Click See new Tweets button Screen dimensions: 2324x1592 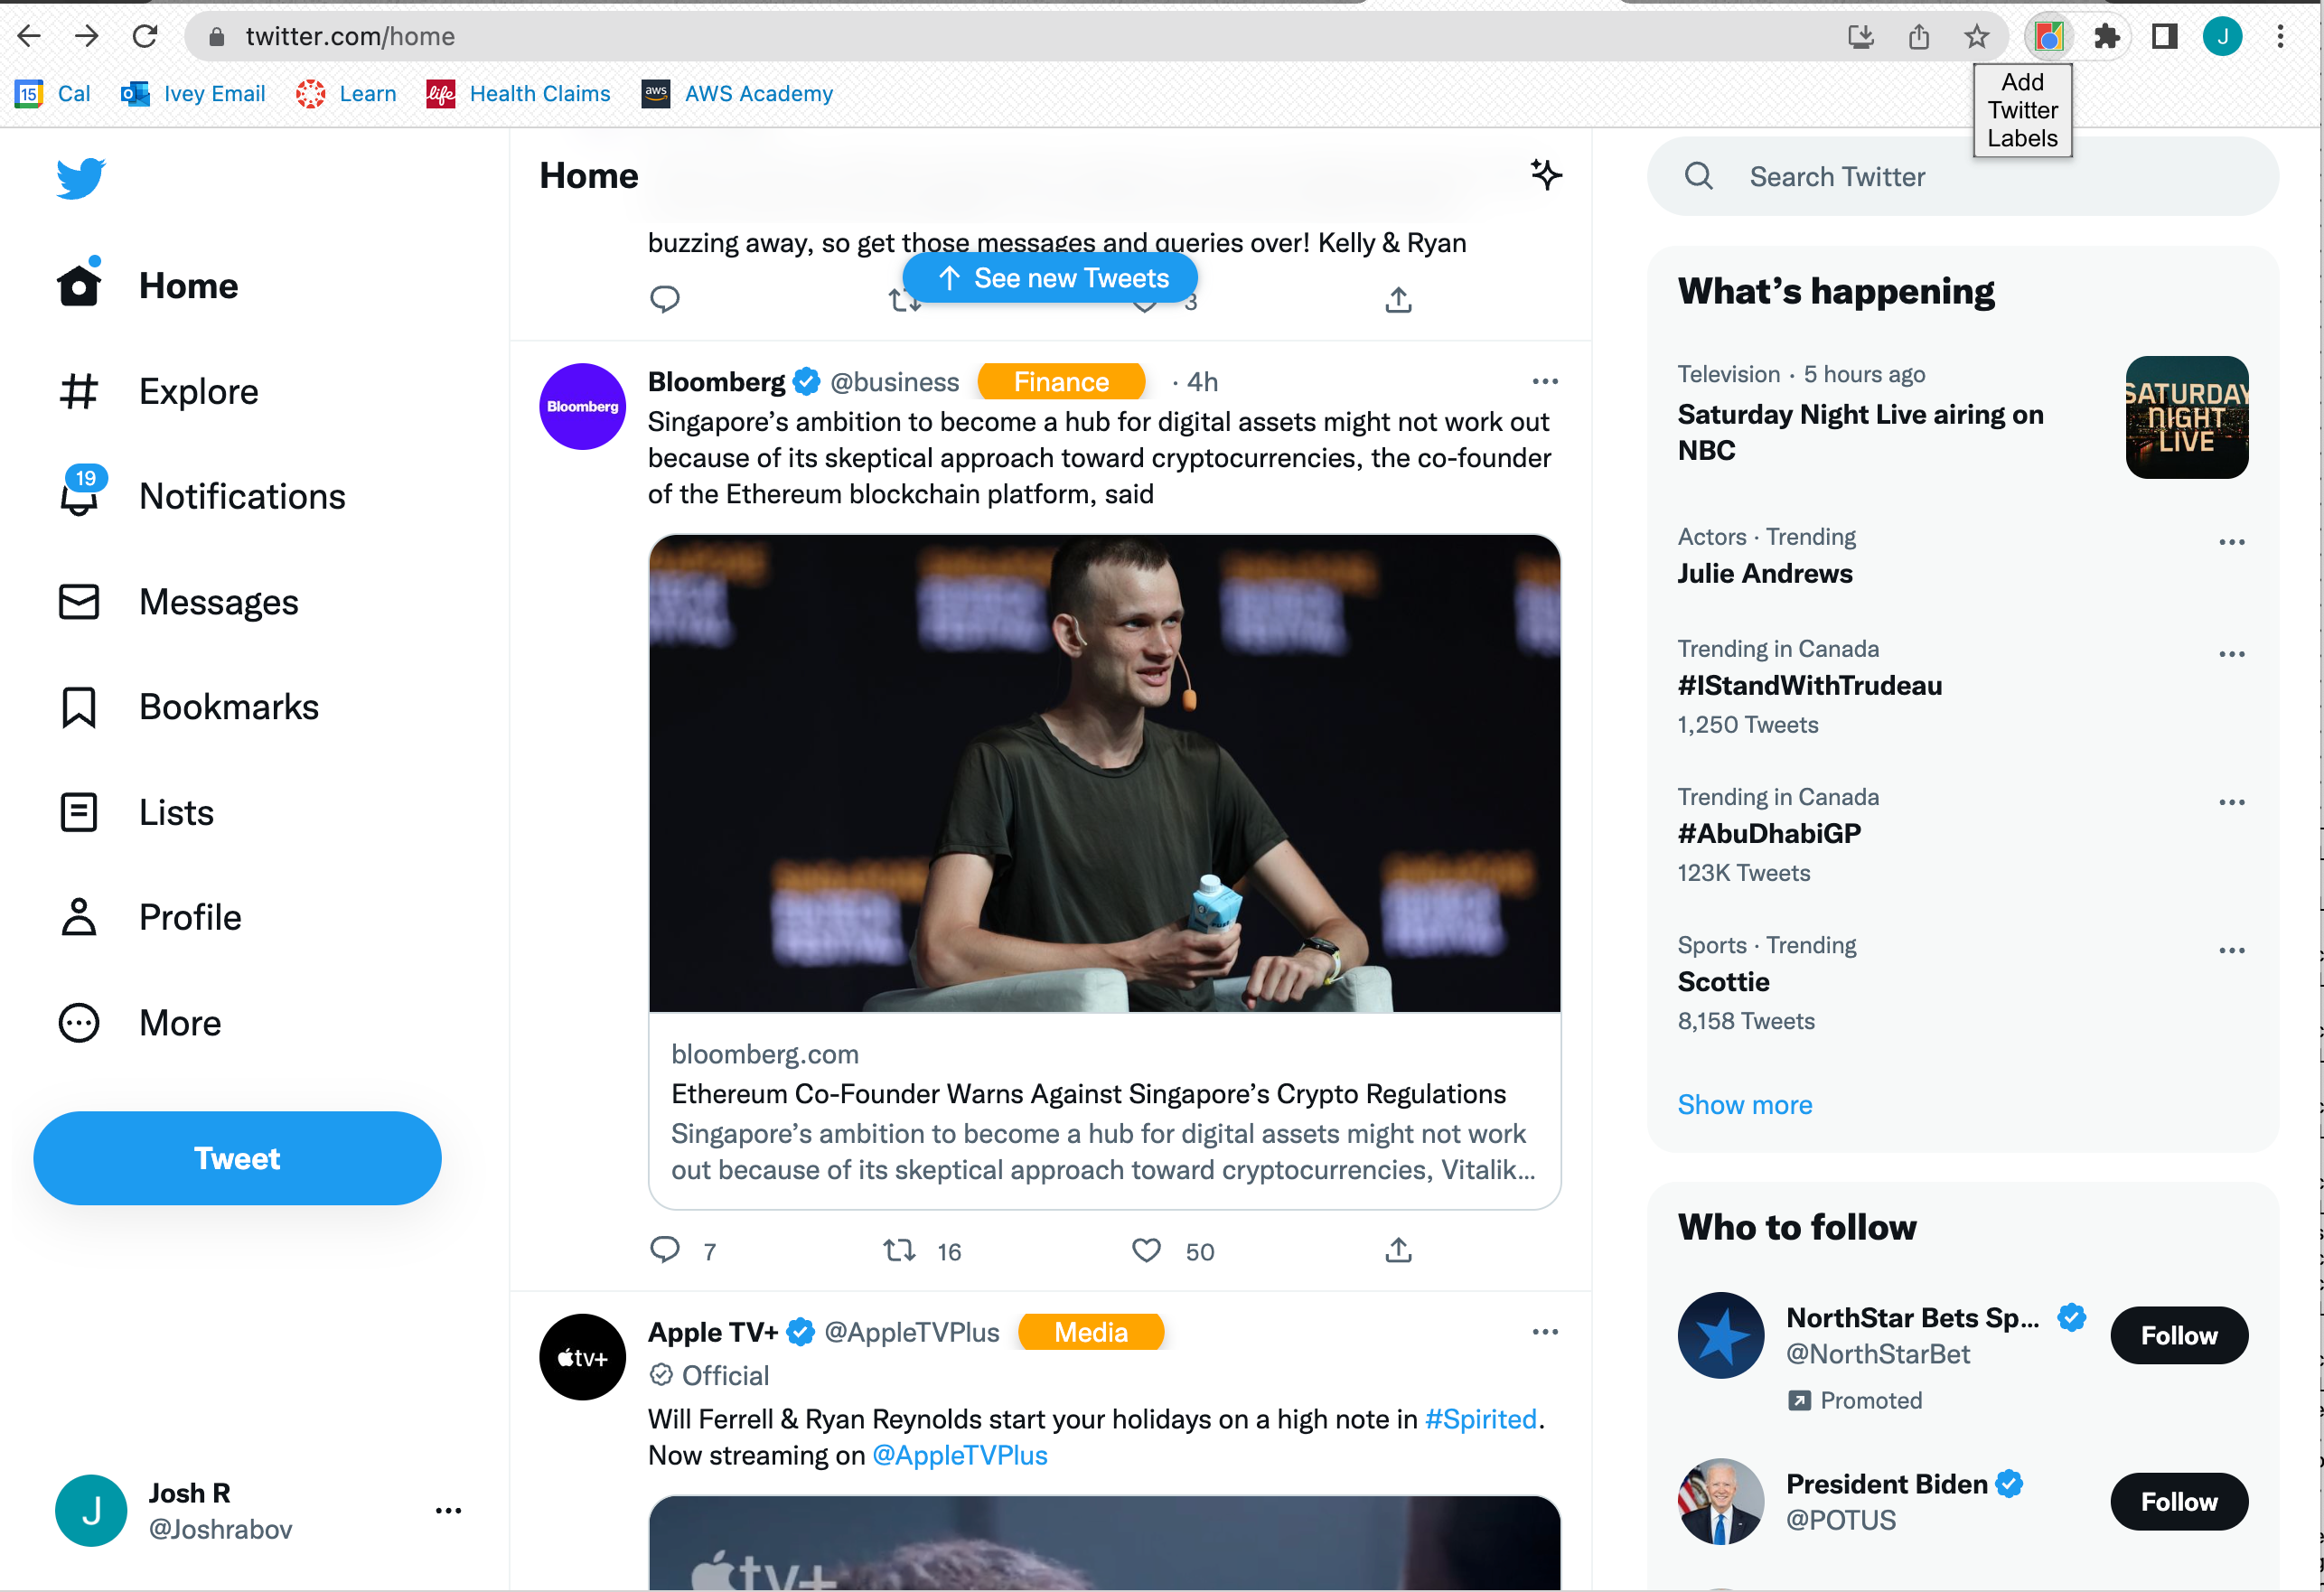coord(1050,278)
